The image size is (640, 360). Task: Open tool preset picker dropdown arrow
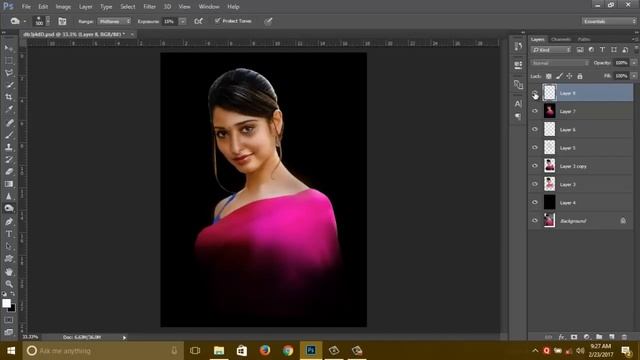24,21
